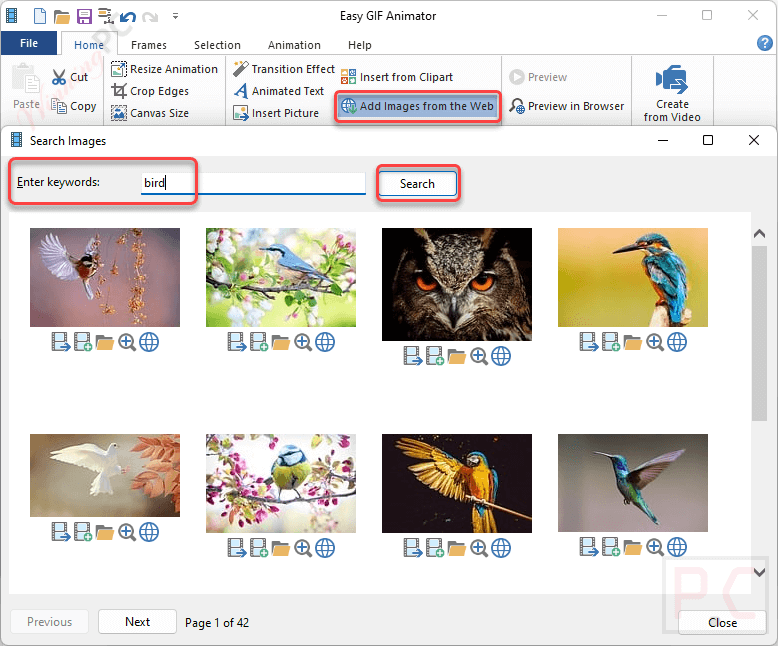The image size is (778, 646).
Task: Select the blue tit on pink flowers thumbnail
Action: point(281,483)
